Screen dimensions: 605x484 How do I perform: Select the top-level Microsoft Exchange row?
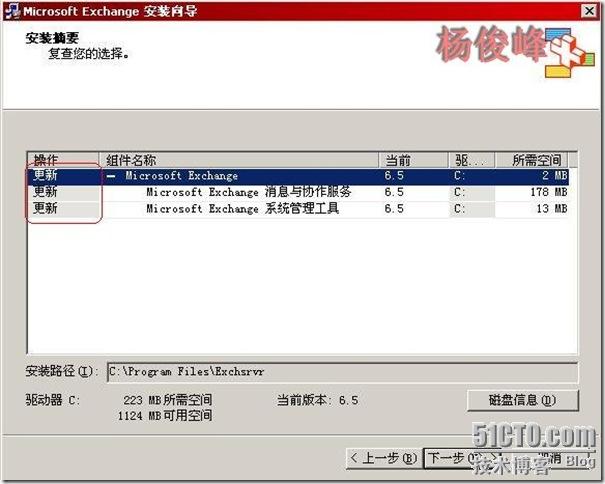[298, 176]
